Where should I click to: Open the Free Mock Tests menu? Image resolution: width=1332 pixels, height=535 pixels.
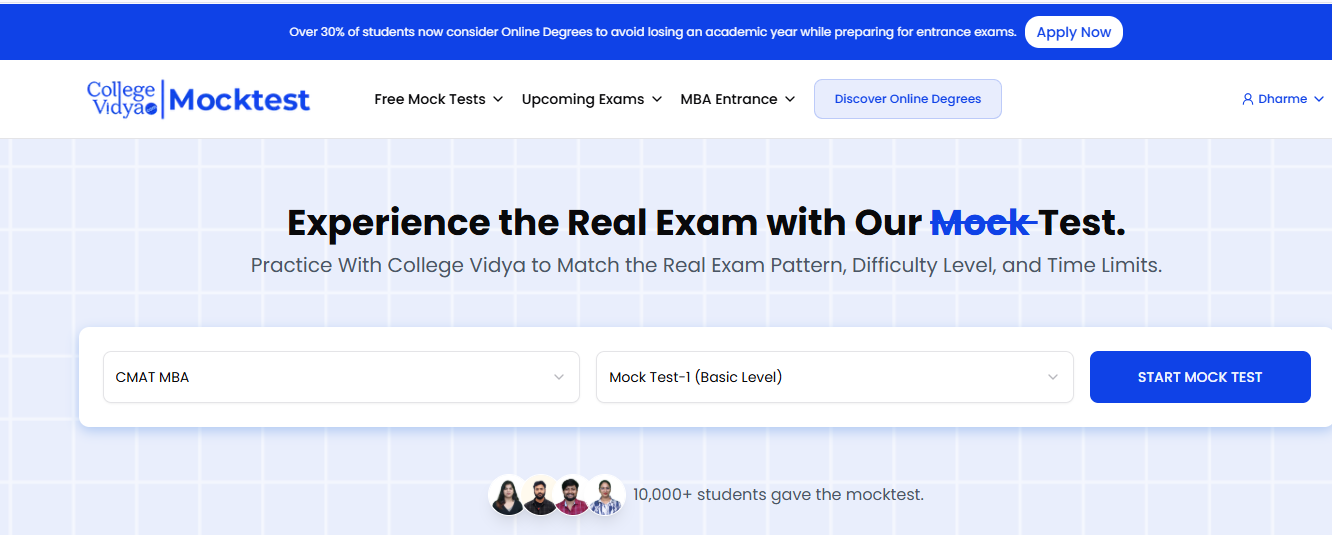tap(439, 99)
